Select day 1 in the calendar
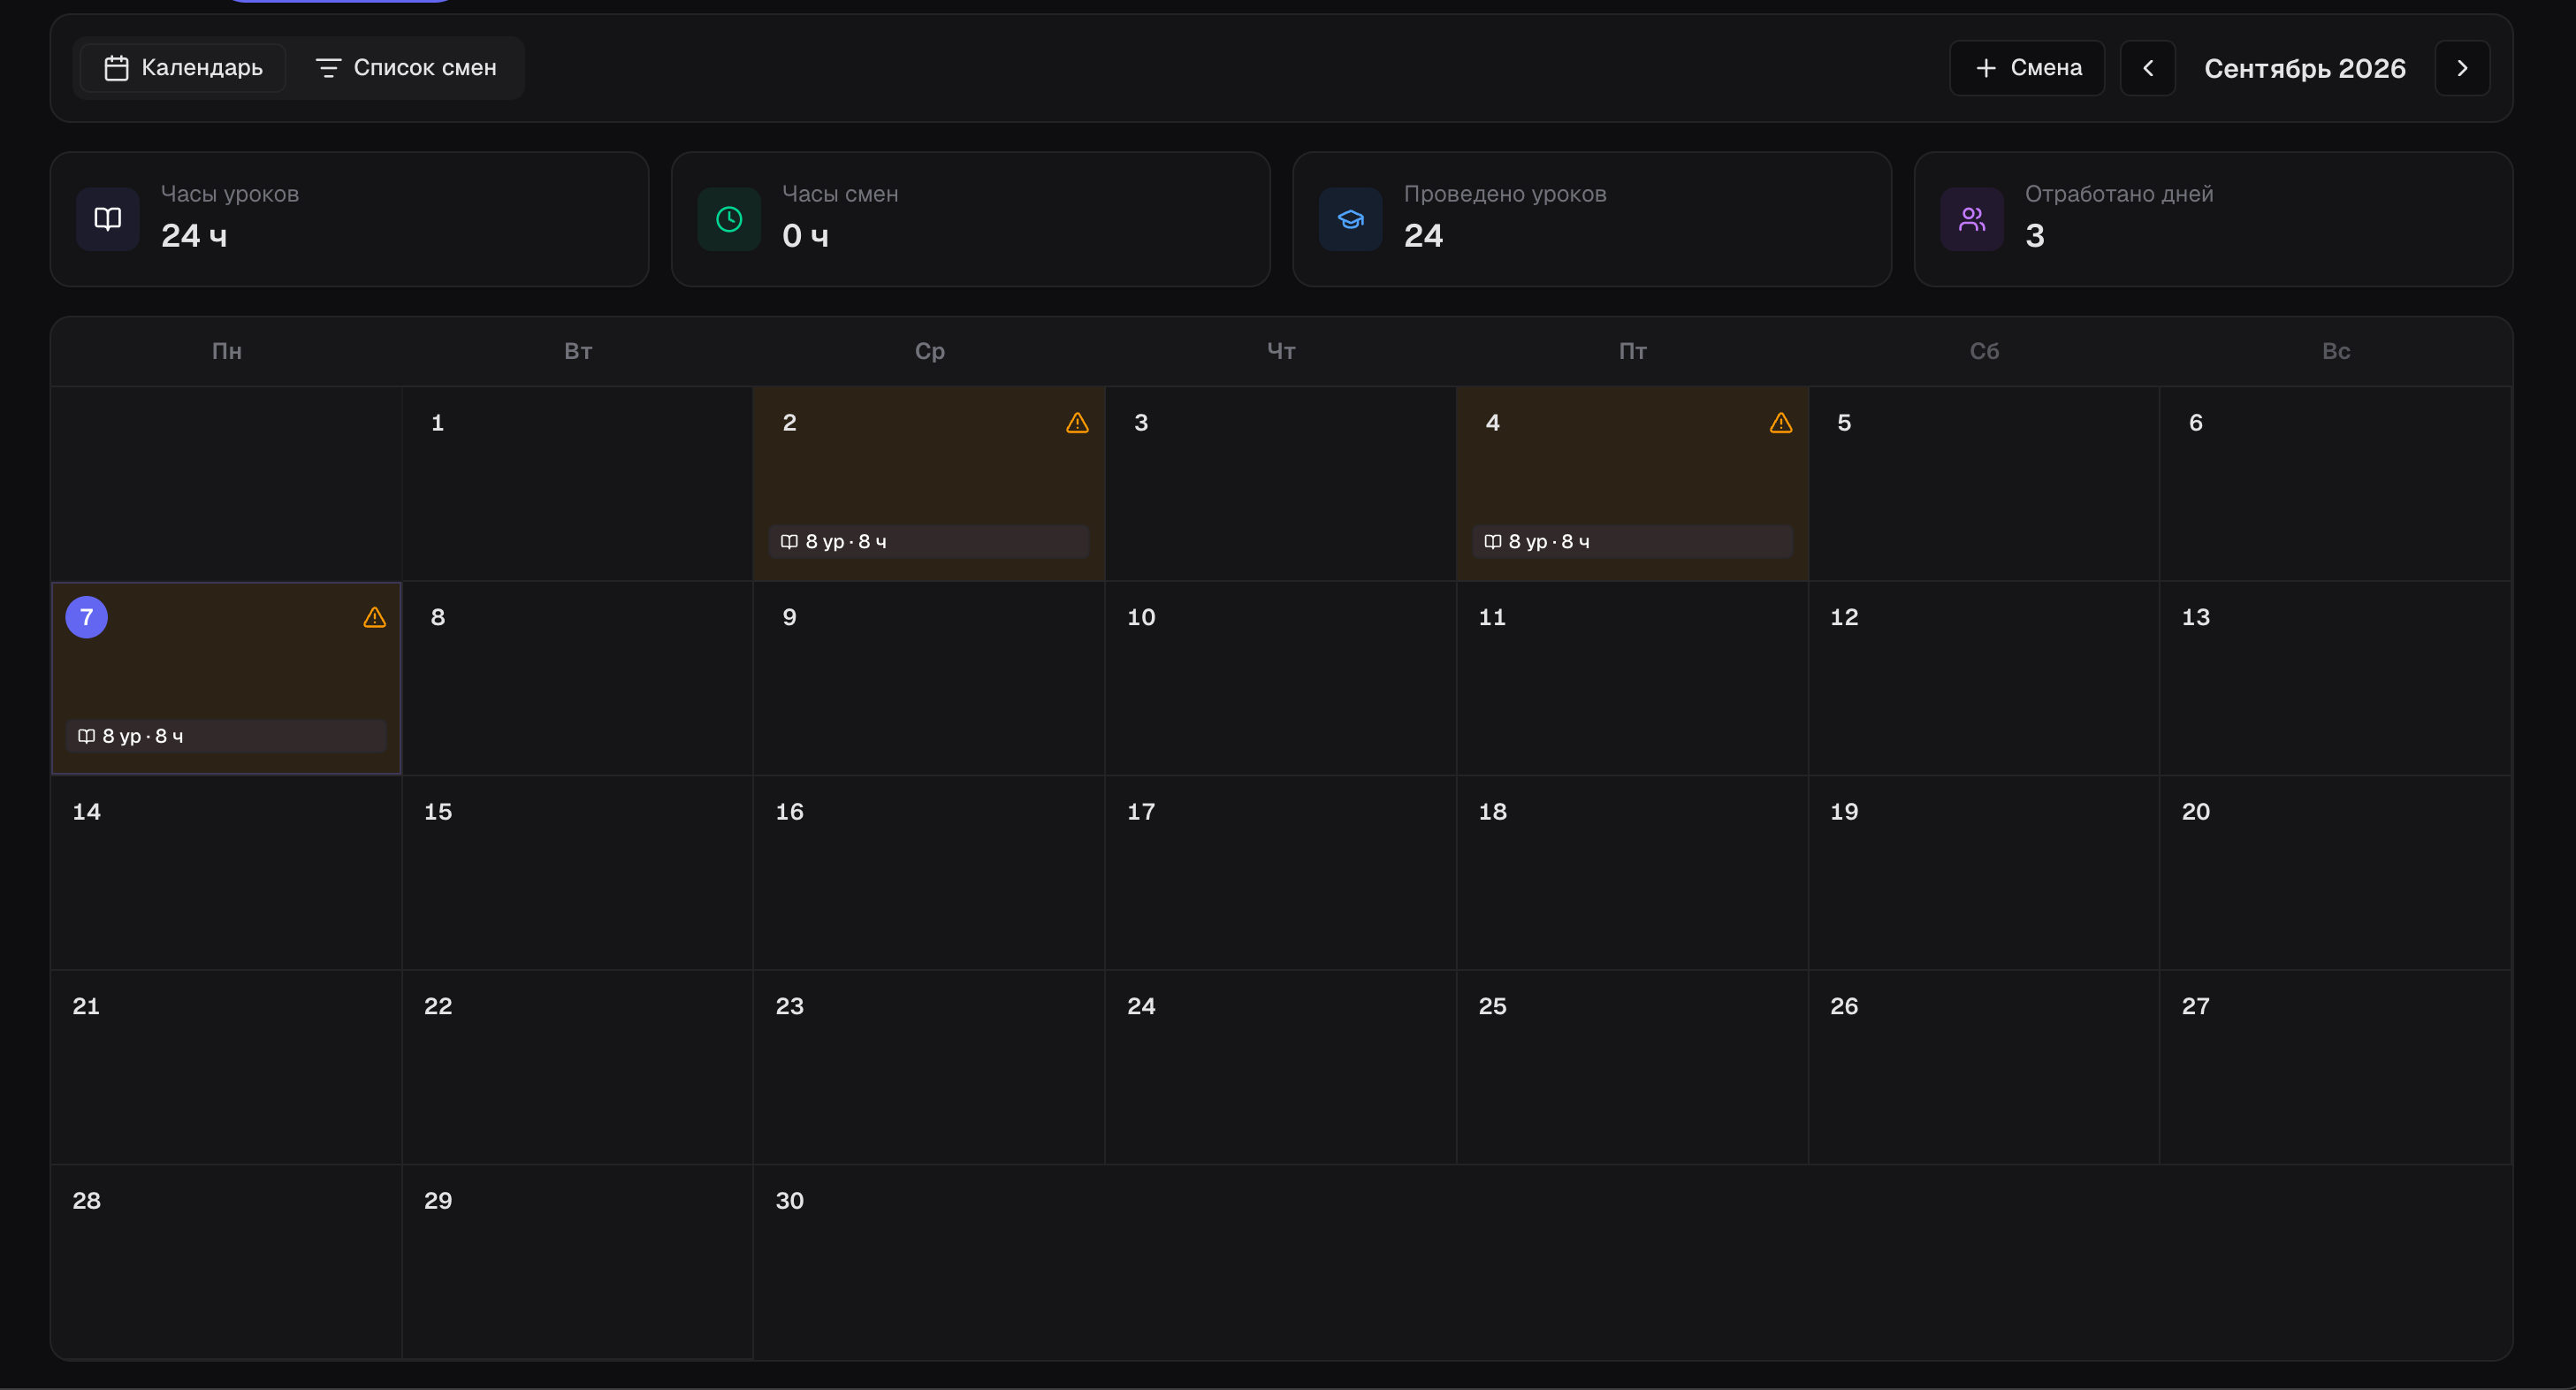 point(578,484)
